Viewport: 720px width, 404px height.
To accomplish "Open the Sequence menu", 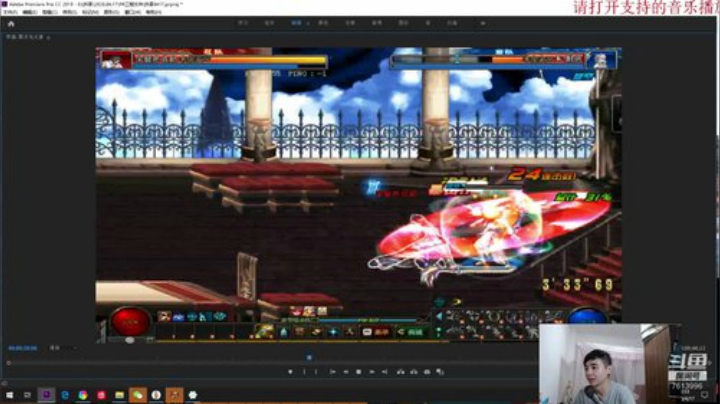I will pyautogui.click(x=70, y=12).
